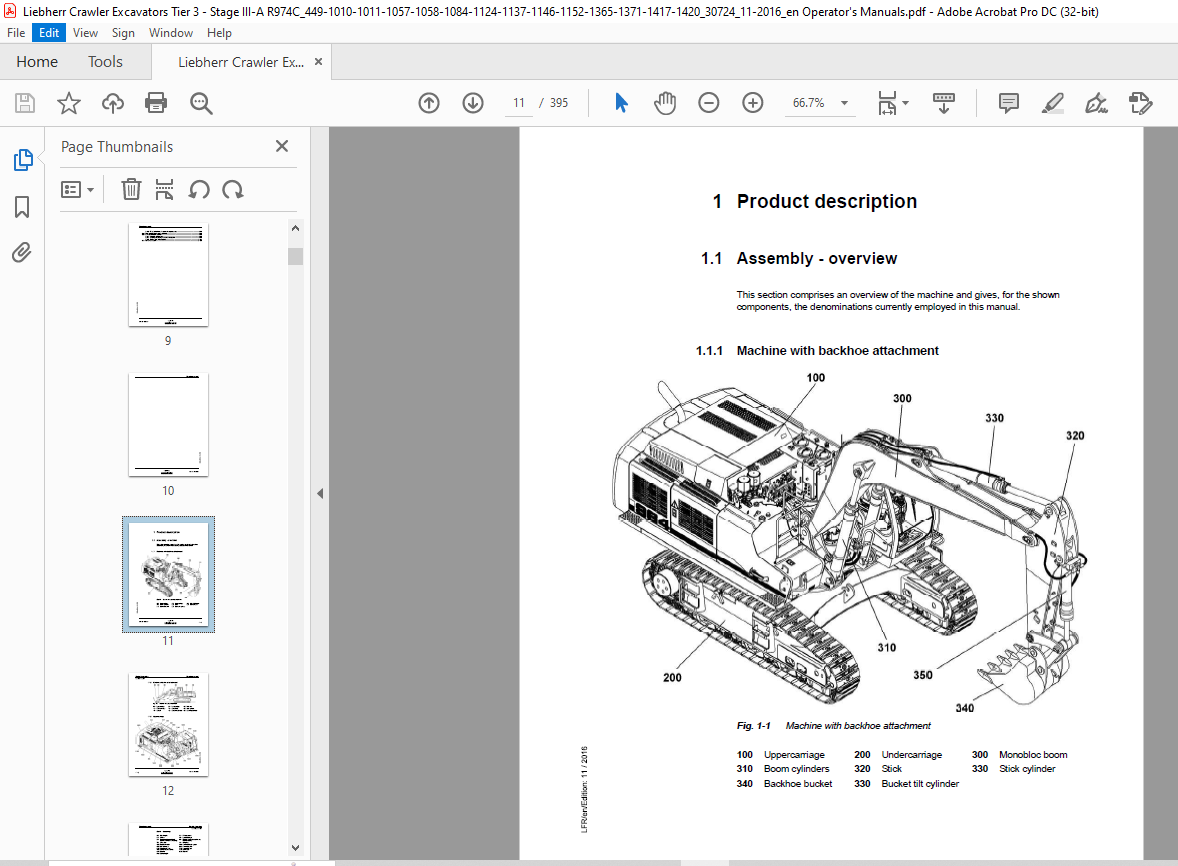The image size is (1178, 866).
Task: Switch to the Home tab
Action: click(37, 62)
